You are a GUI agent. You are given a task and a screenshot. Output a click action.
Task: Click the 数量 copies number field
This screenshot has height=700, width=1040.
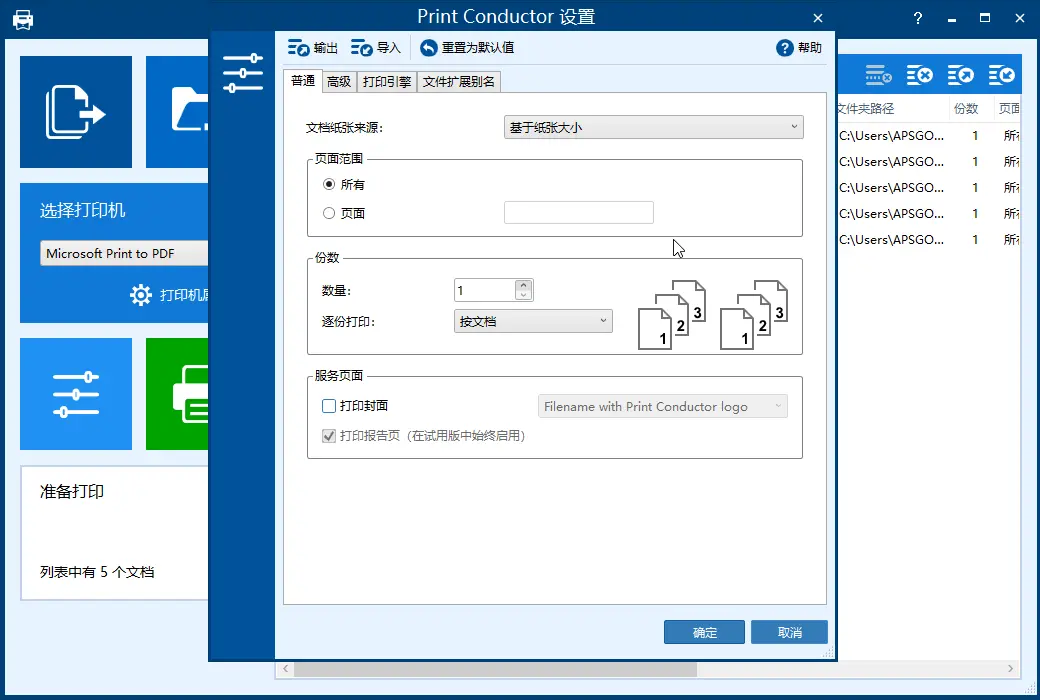485,290
